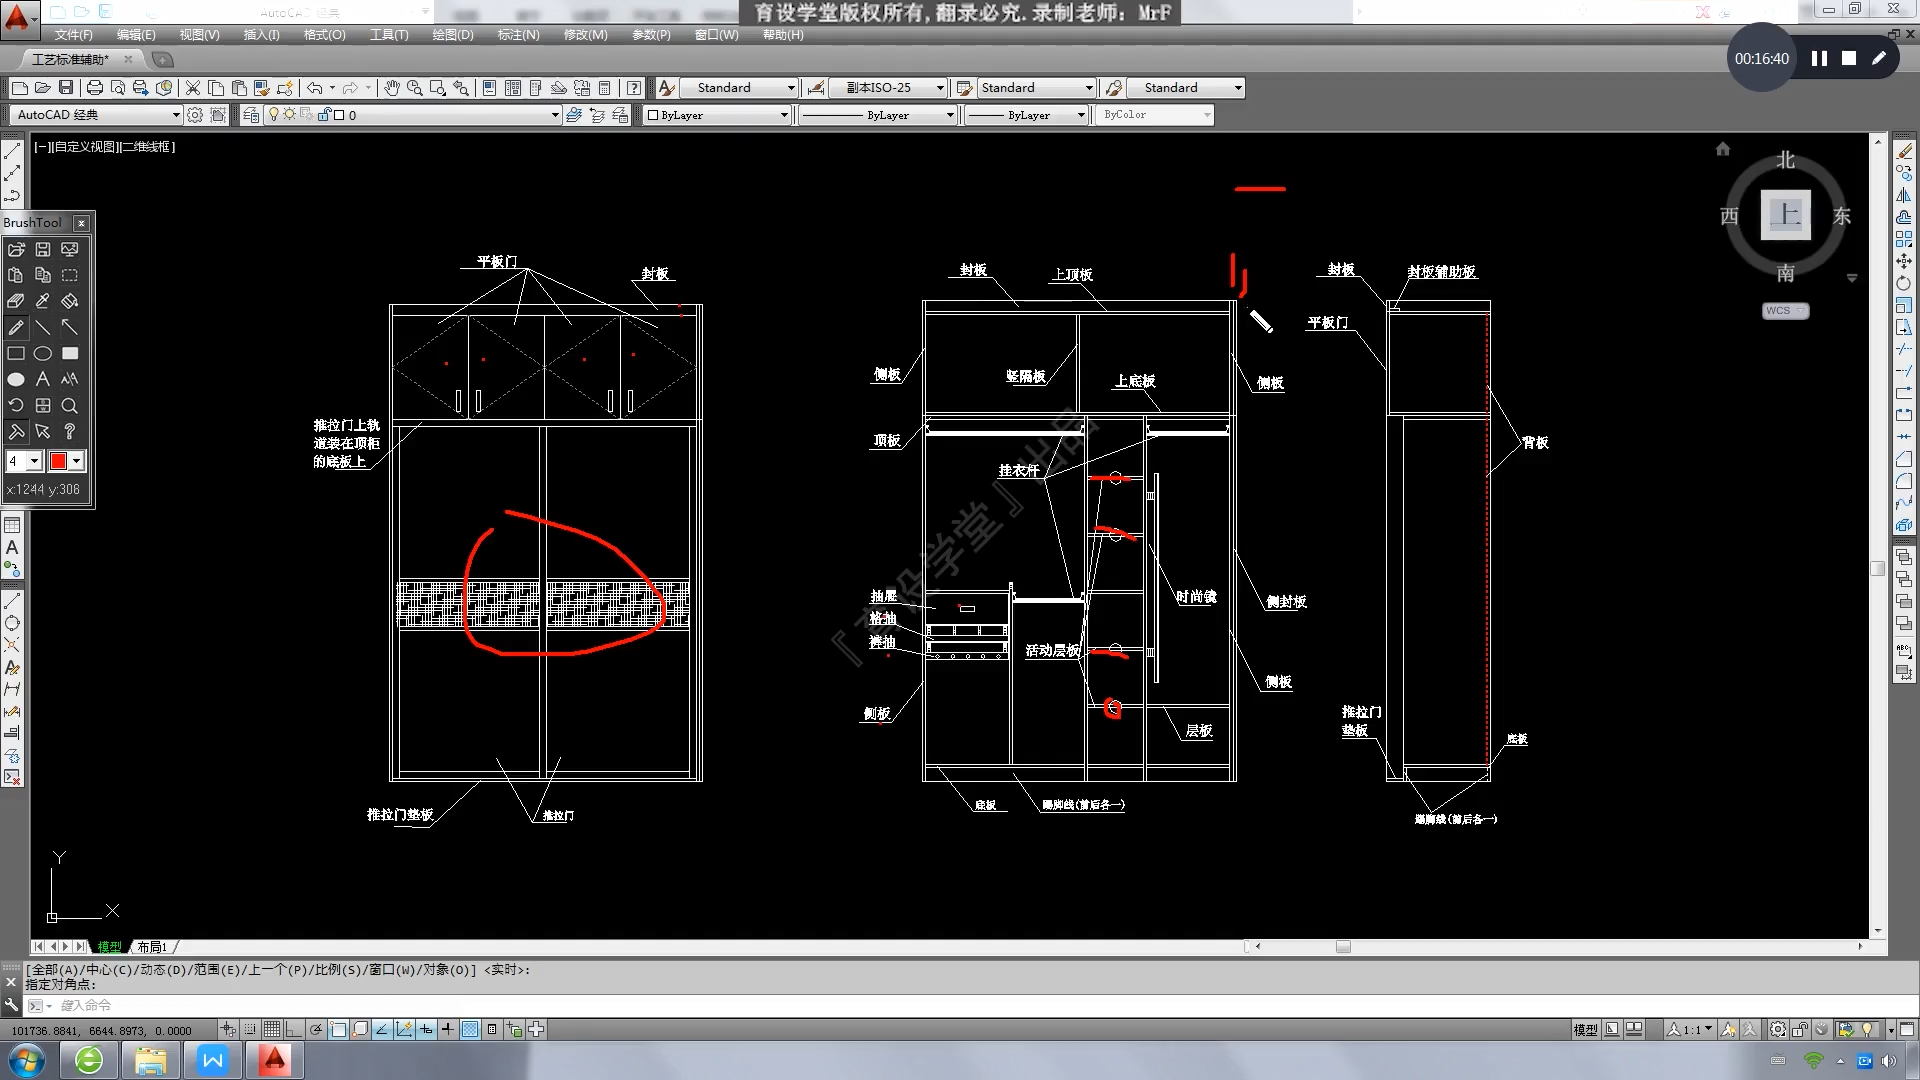
Task: Open the Layer Properties Manager icon
Action: point(251,115)
